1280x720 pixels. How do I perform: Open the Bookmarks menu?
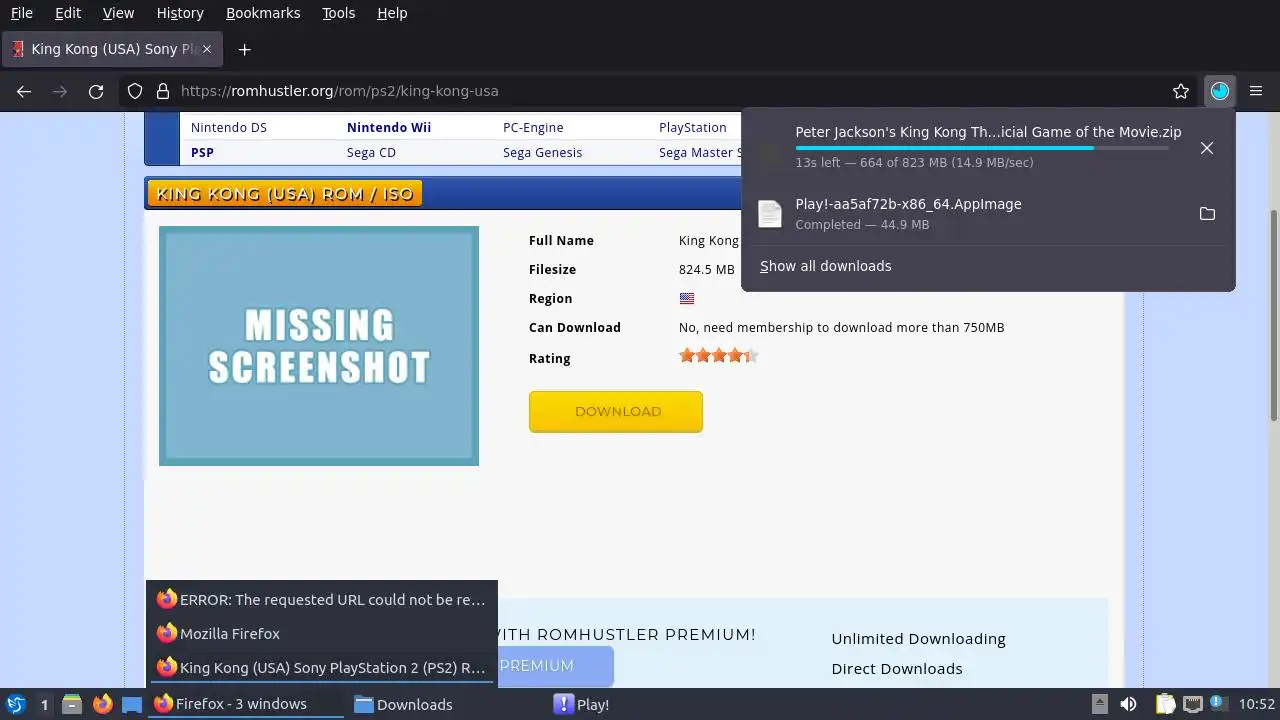(x=262, y=13)
